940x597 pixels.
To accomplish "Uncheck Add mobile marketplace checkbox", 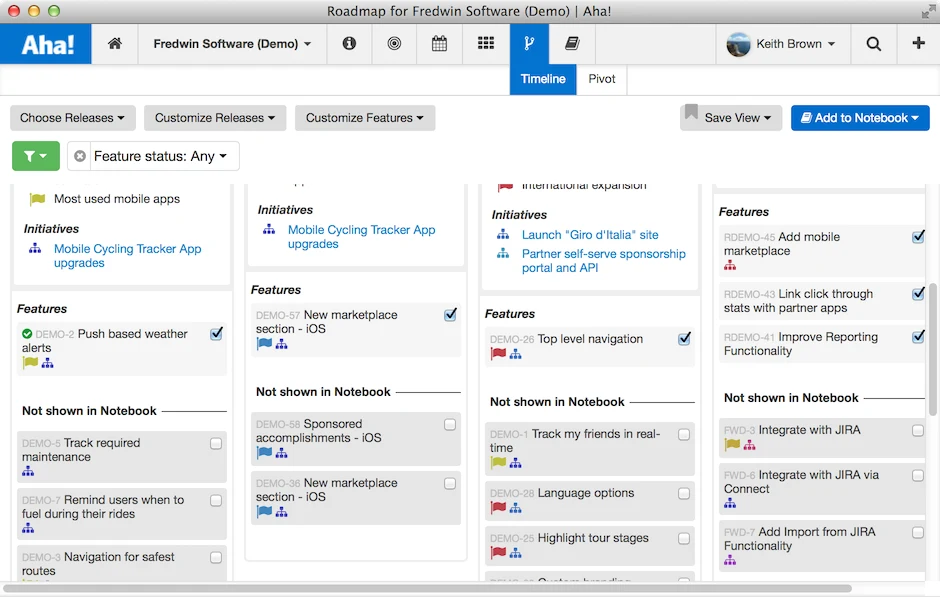I will point(918,237).
